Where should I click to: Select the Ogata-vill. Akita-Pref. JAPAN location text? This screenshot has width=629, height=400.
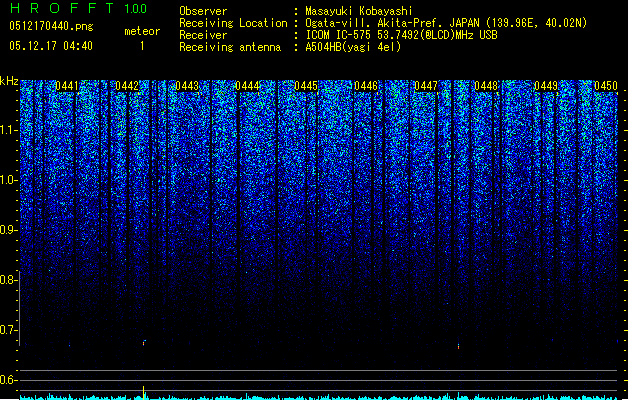coord(446,23)
